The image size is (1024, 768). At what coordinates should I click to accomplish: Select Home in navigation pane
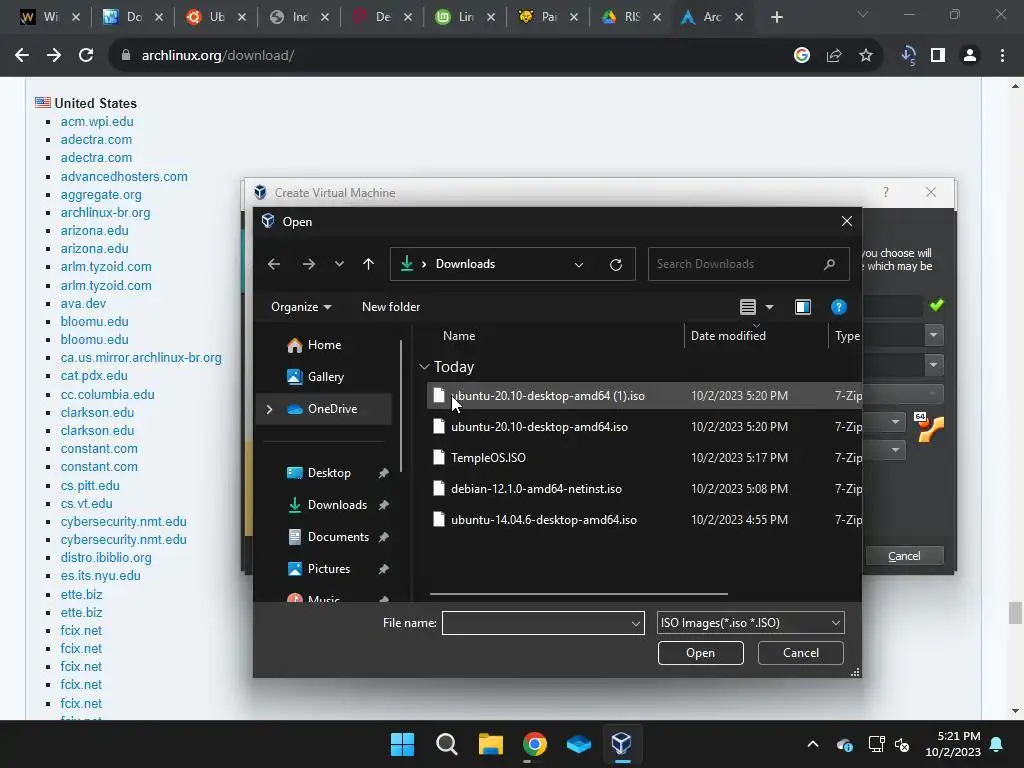tap(324, 345)
